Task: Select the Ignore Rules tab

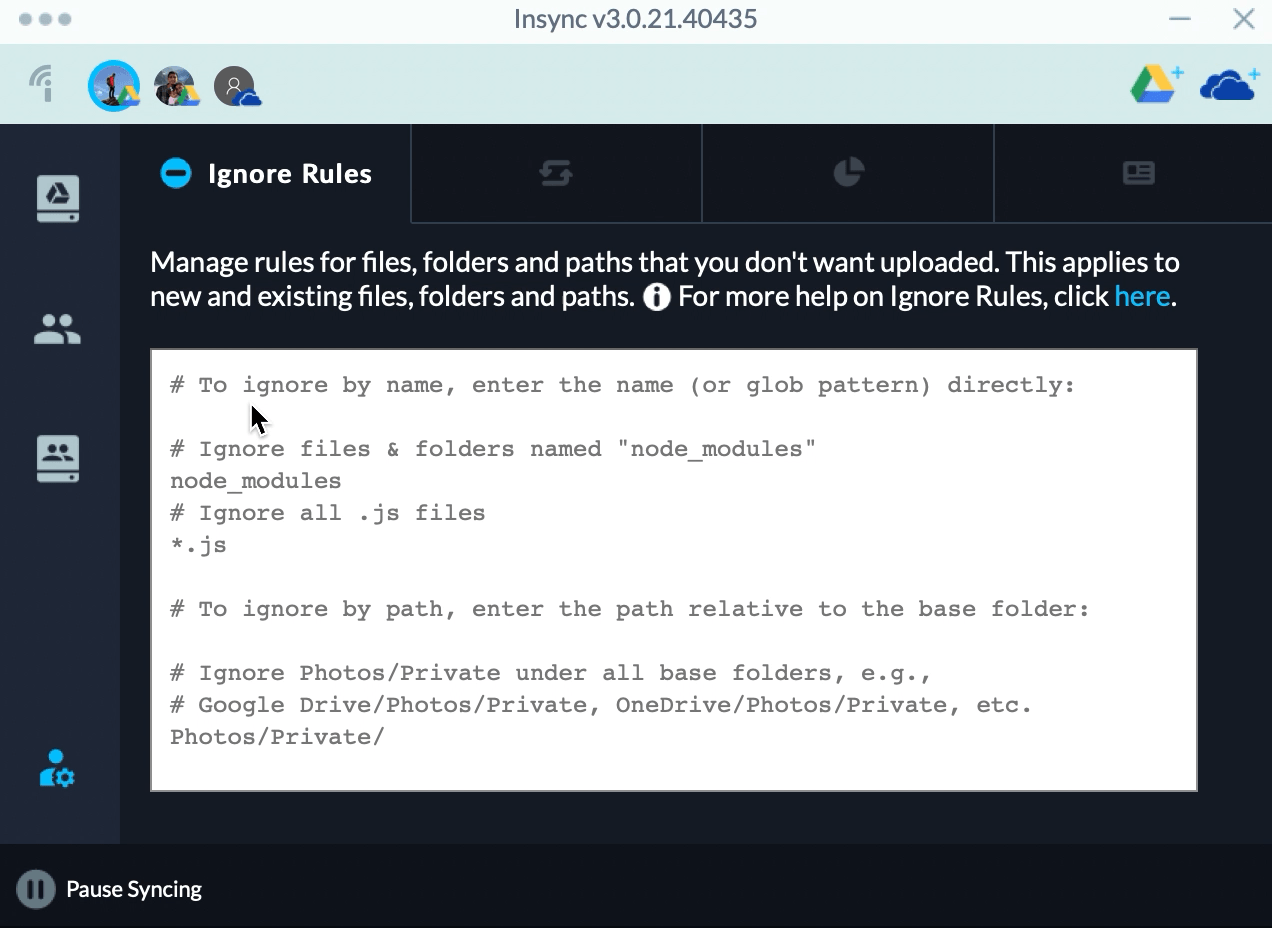Action: click(266, 174)
